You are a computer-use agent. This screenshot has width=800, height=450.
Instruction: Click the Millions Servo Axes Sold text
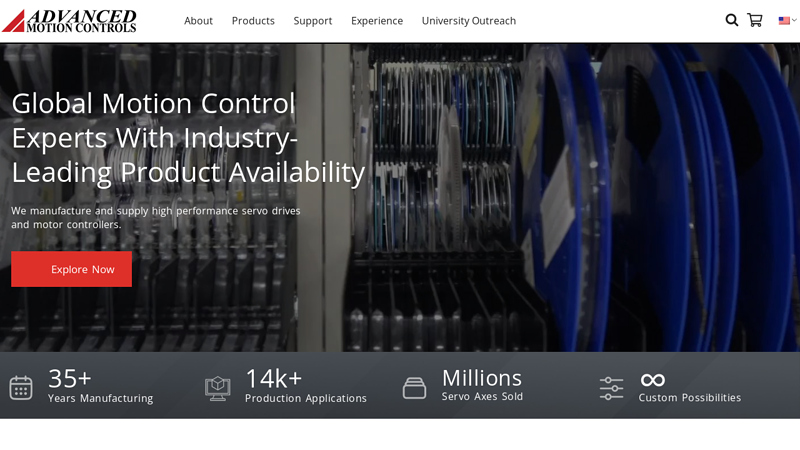[x=482, y=385]
